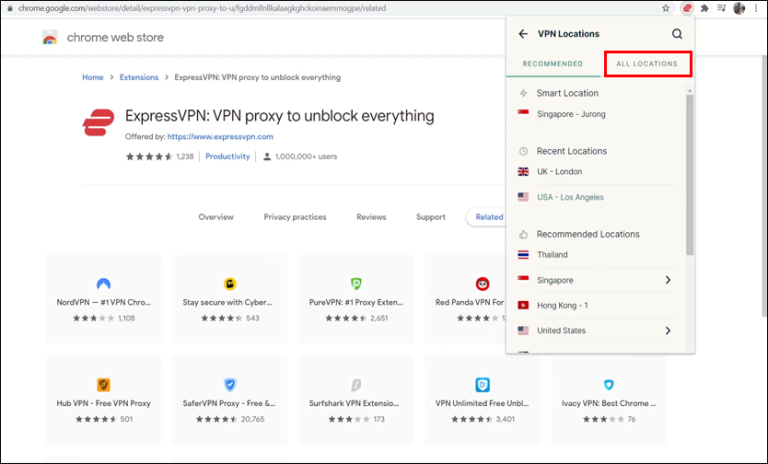Open the Privacy practices tab

(x=295, y=217)
